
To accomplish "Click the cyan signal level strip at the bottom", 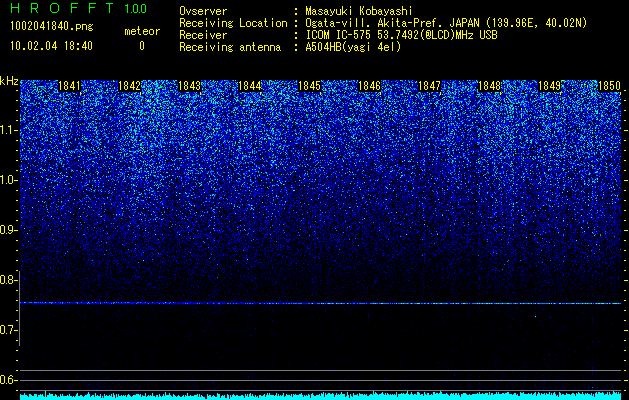I will pyautogui.click(x=321, y=396).
